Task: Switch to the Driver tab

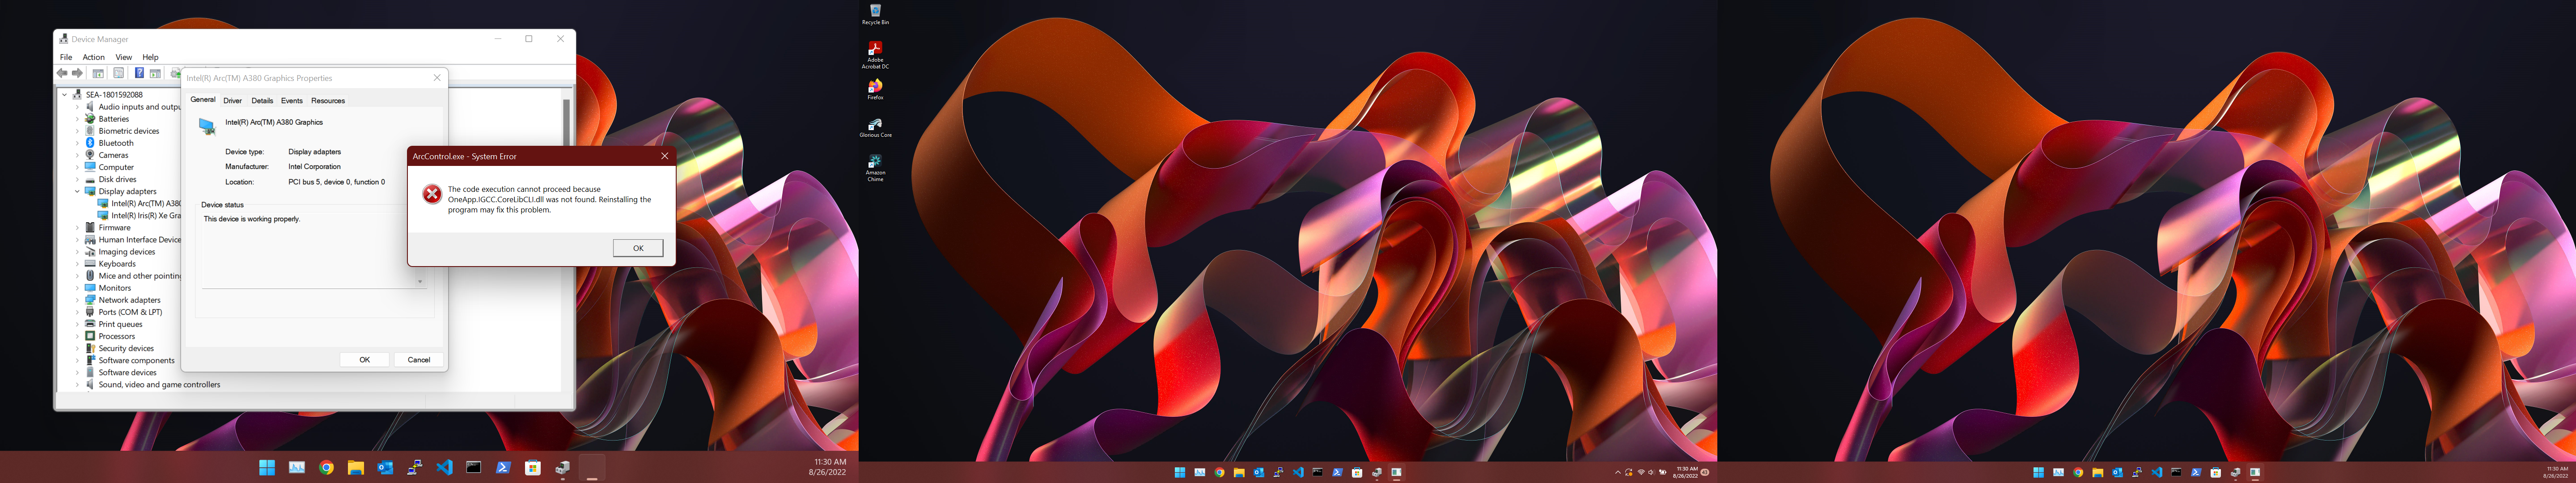Action: click(232, 101)
